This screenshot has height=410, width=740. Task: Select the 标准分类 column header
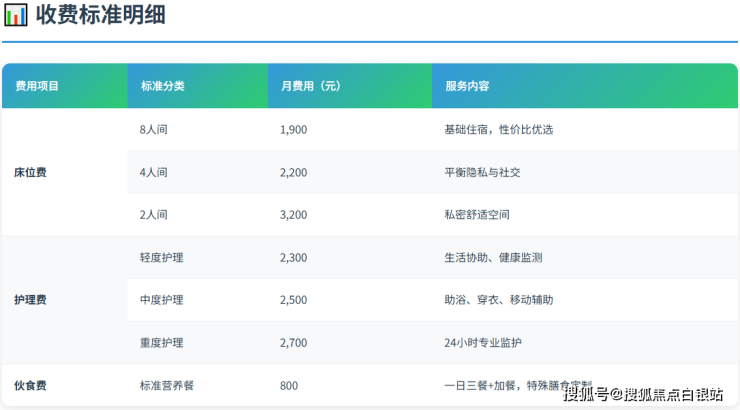tap(162, 86)
